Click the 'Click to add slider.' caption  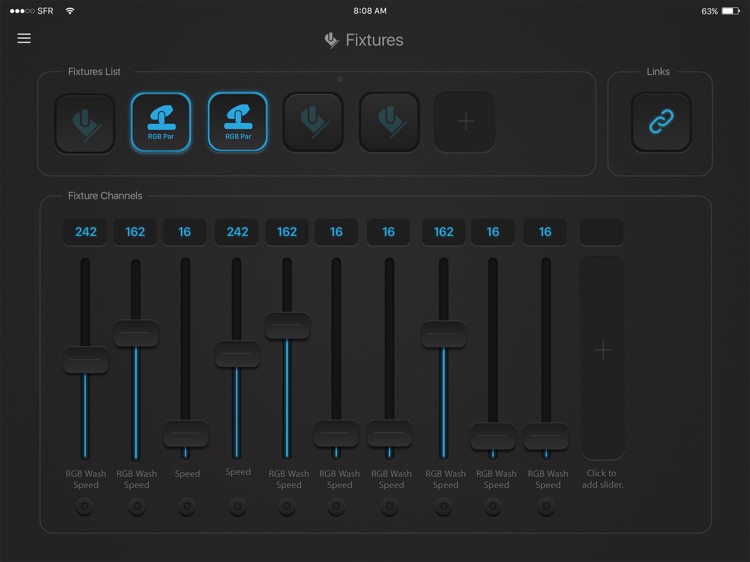pyautogui.click(x=602, y=479)
